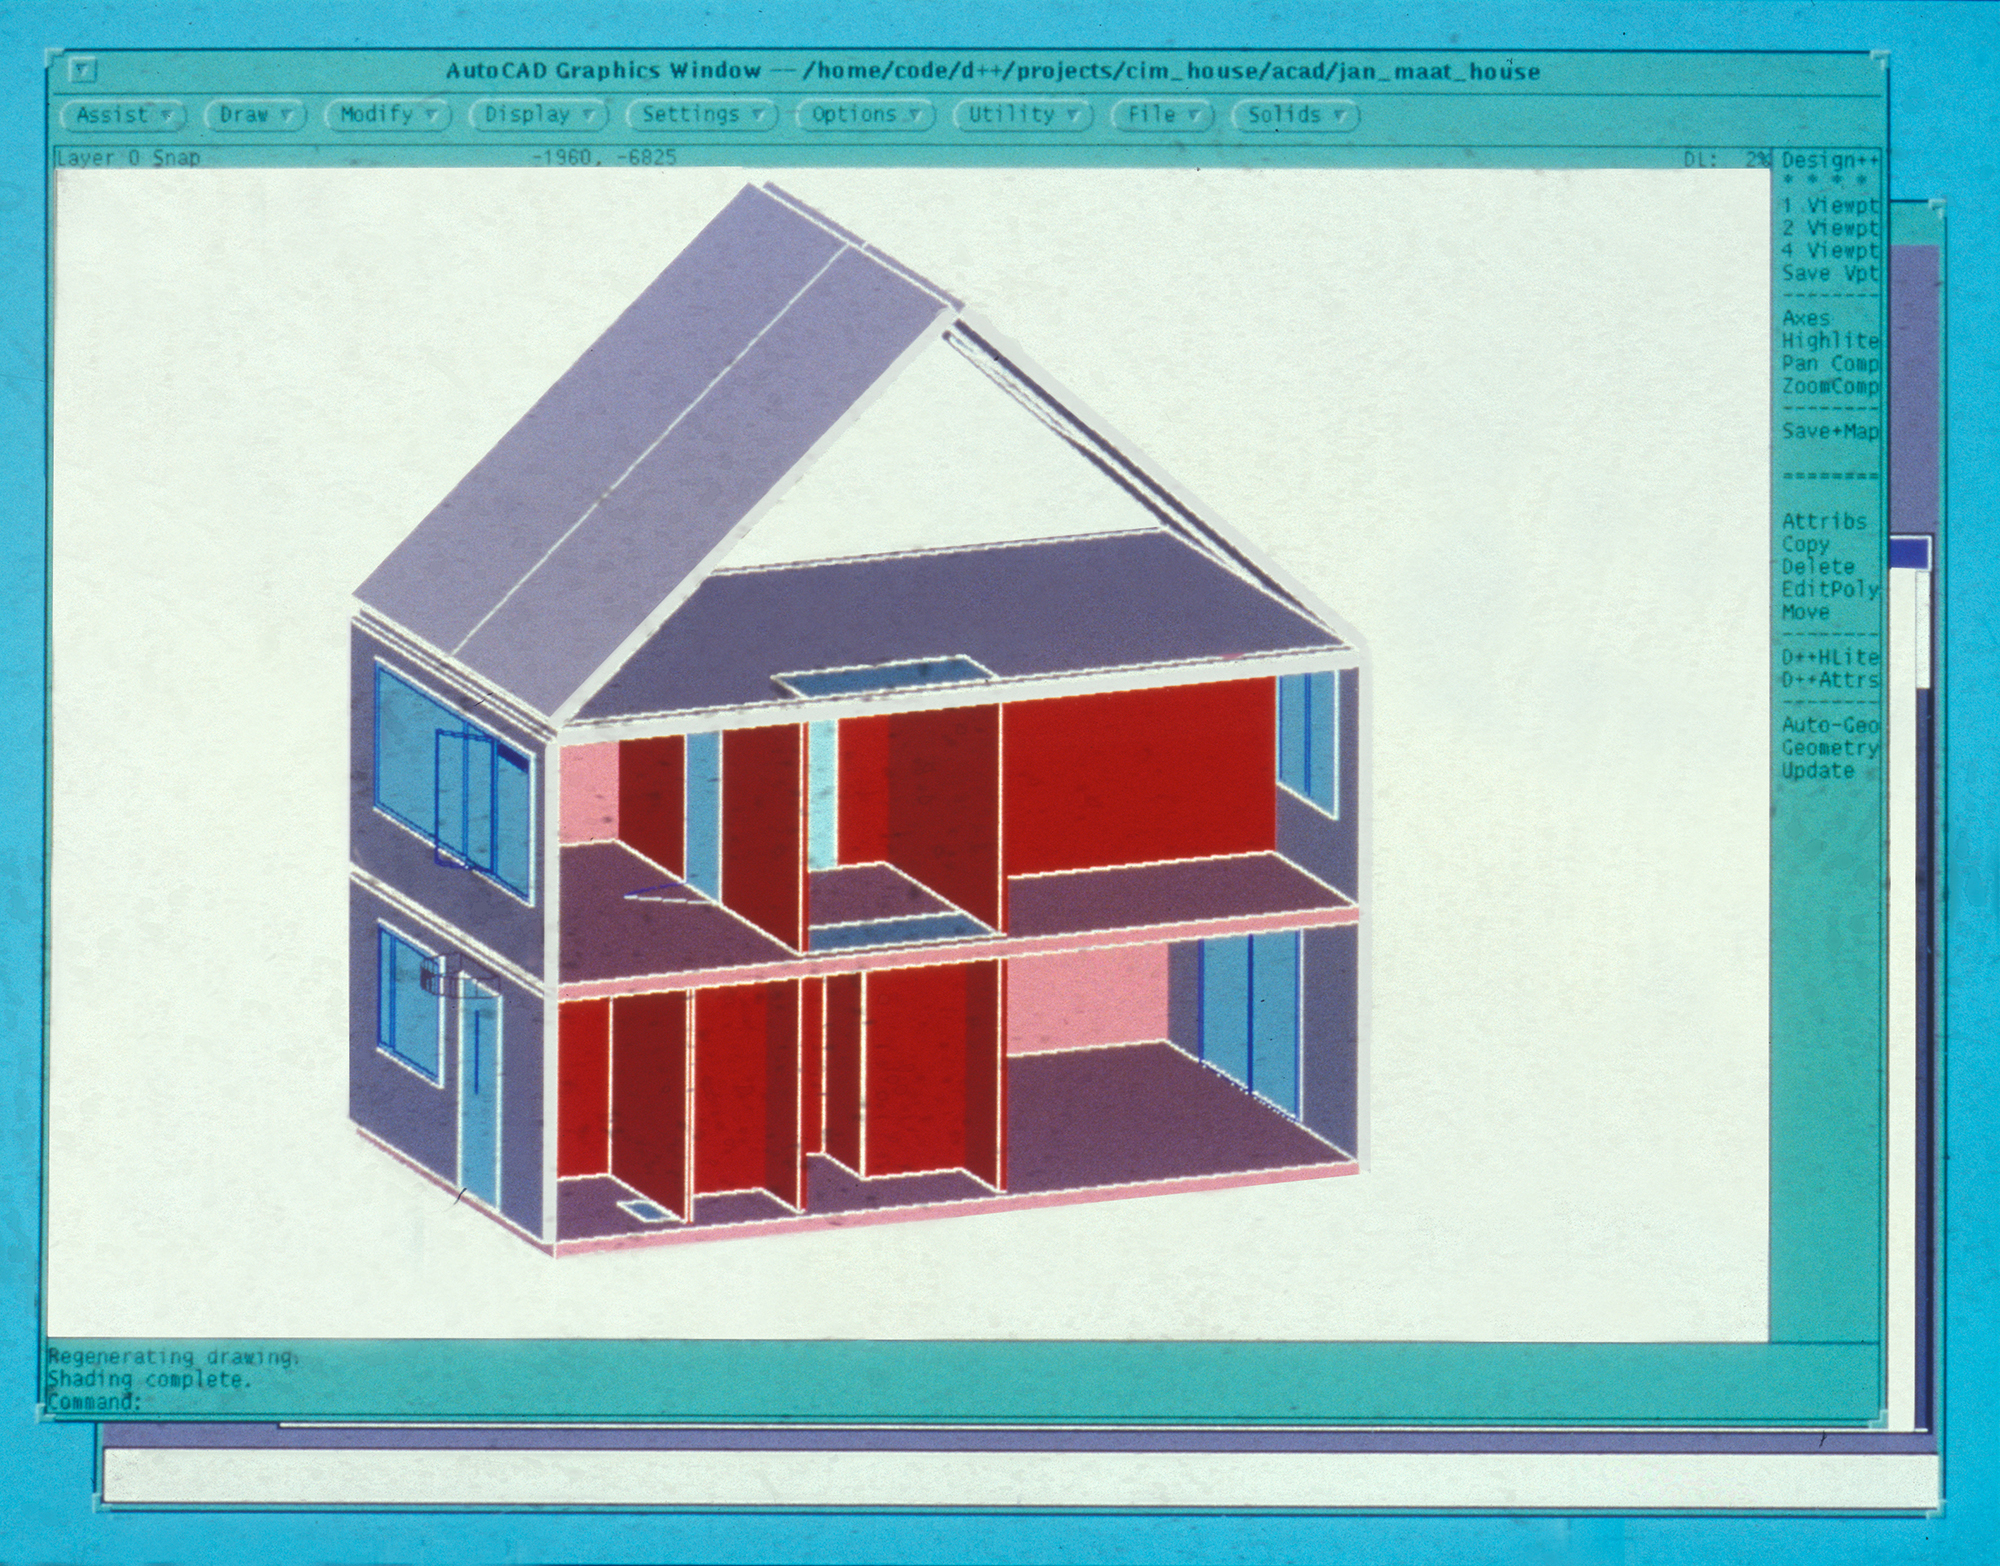Toggle Axes in the side menu
The width and height of the screenshot is (2000, 1566).
(x=1807, y=318)
